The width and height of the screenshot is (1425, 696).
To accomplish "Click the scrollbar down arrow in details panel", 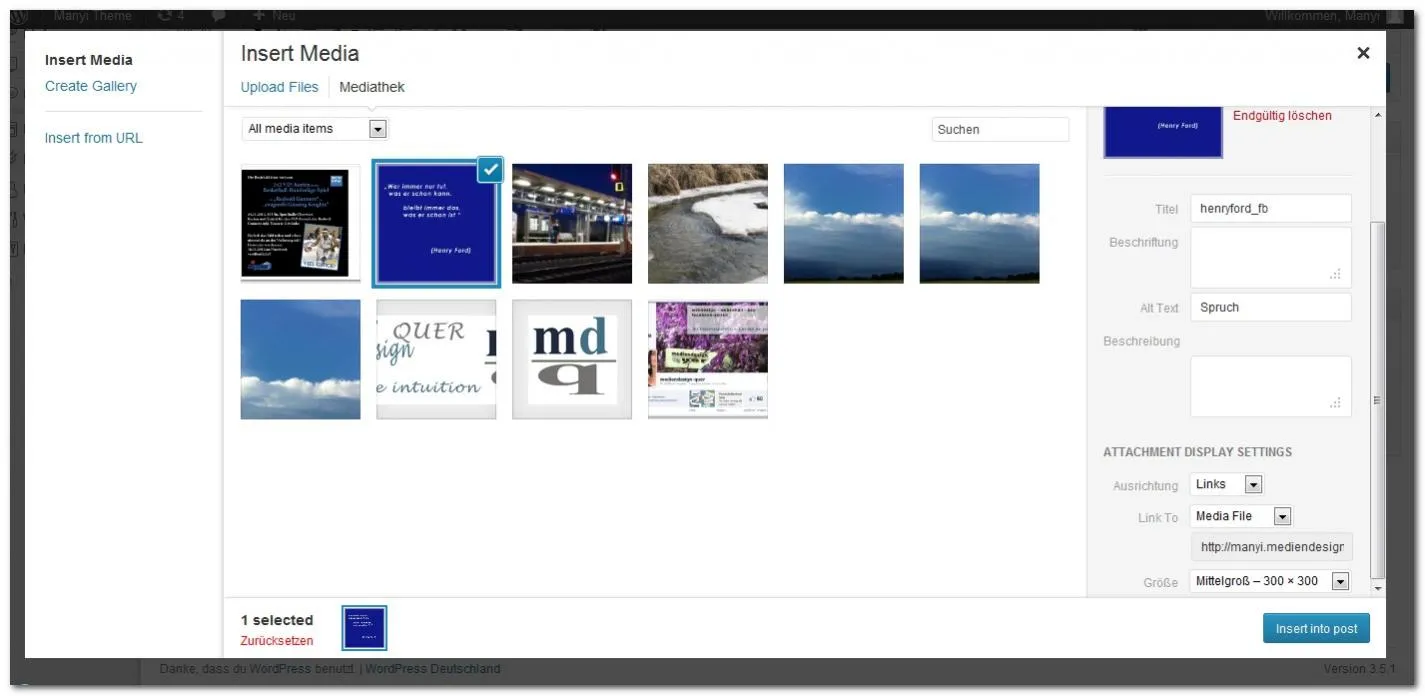I will coord(1378,589).
